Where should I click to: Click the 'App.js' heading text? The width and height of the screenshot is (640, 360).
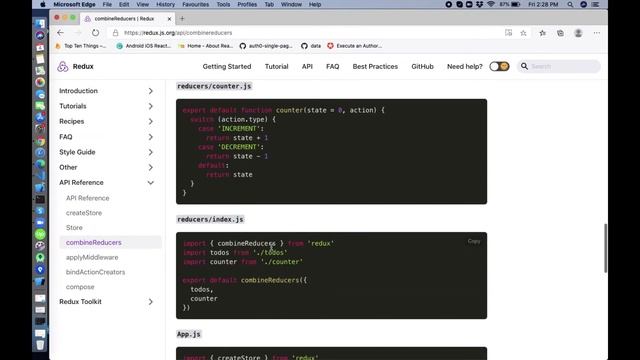(189, 334)
